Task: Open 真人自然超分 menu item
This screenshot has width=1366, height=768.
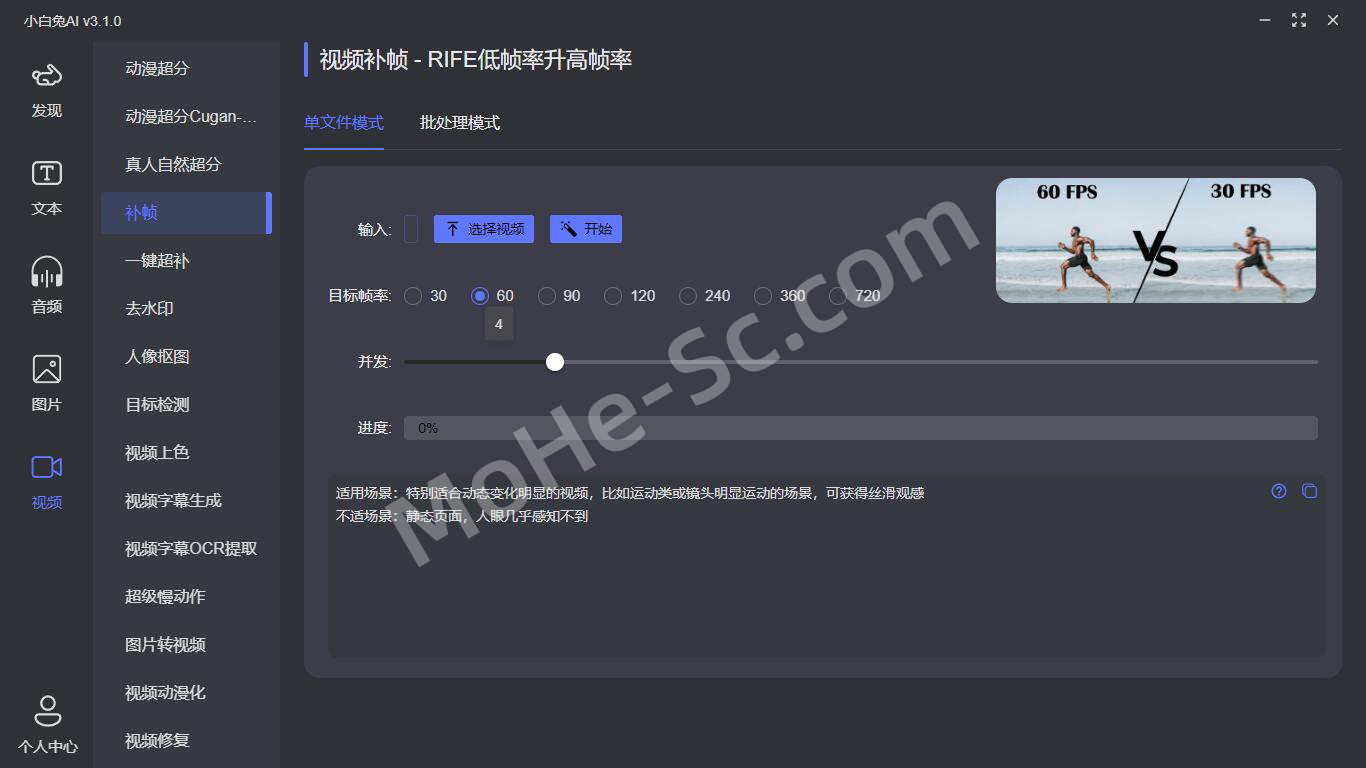Action: pyautogui.click(x=186, y=165)
